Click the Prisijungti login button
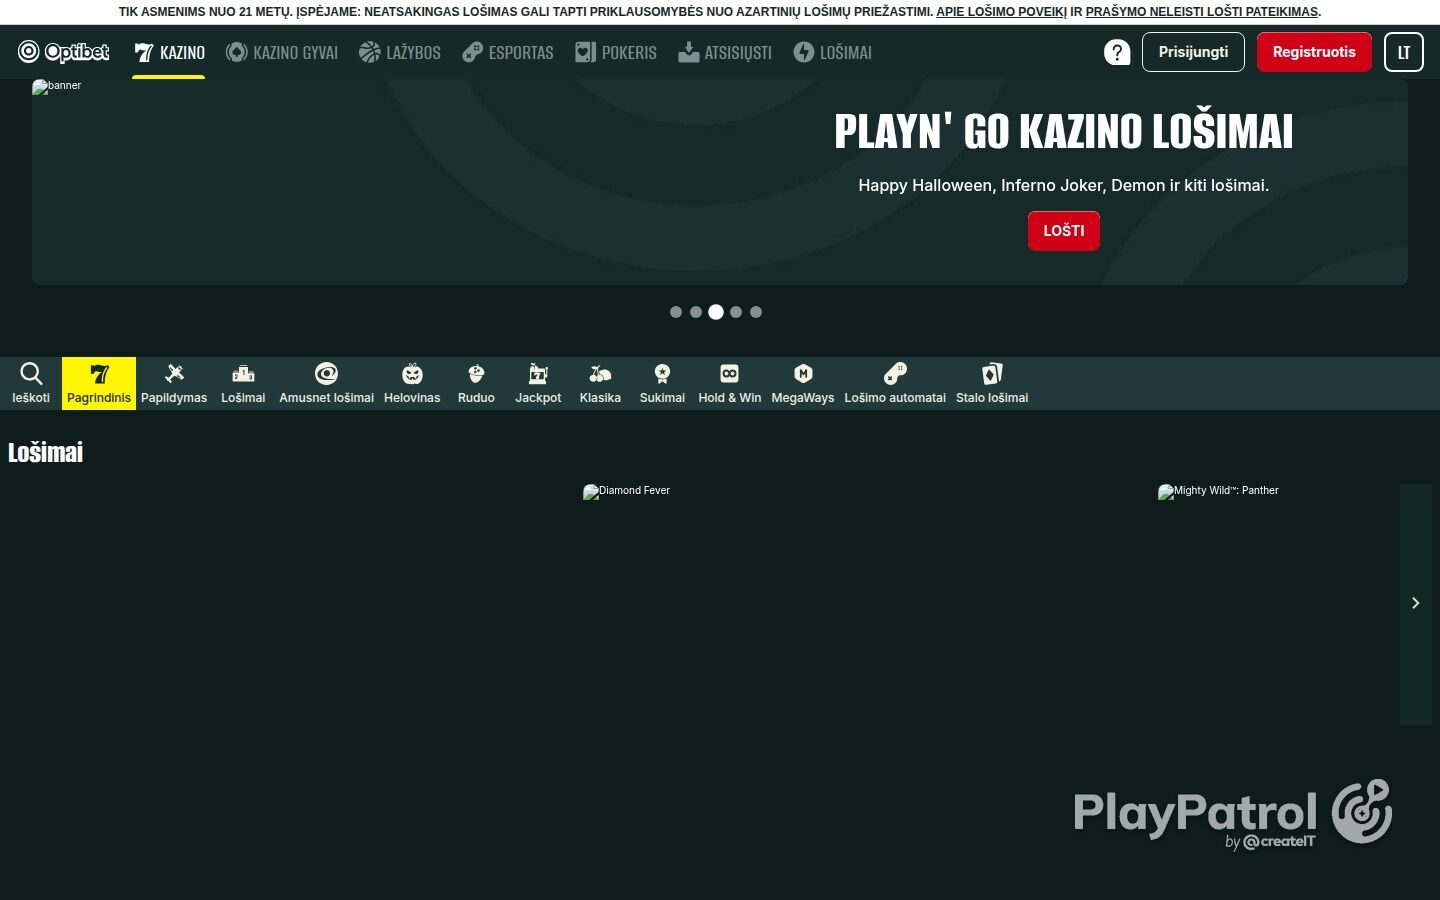This screenshot has height=900, width=1440. pos(1193,52)
